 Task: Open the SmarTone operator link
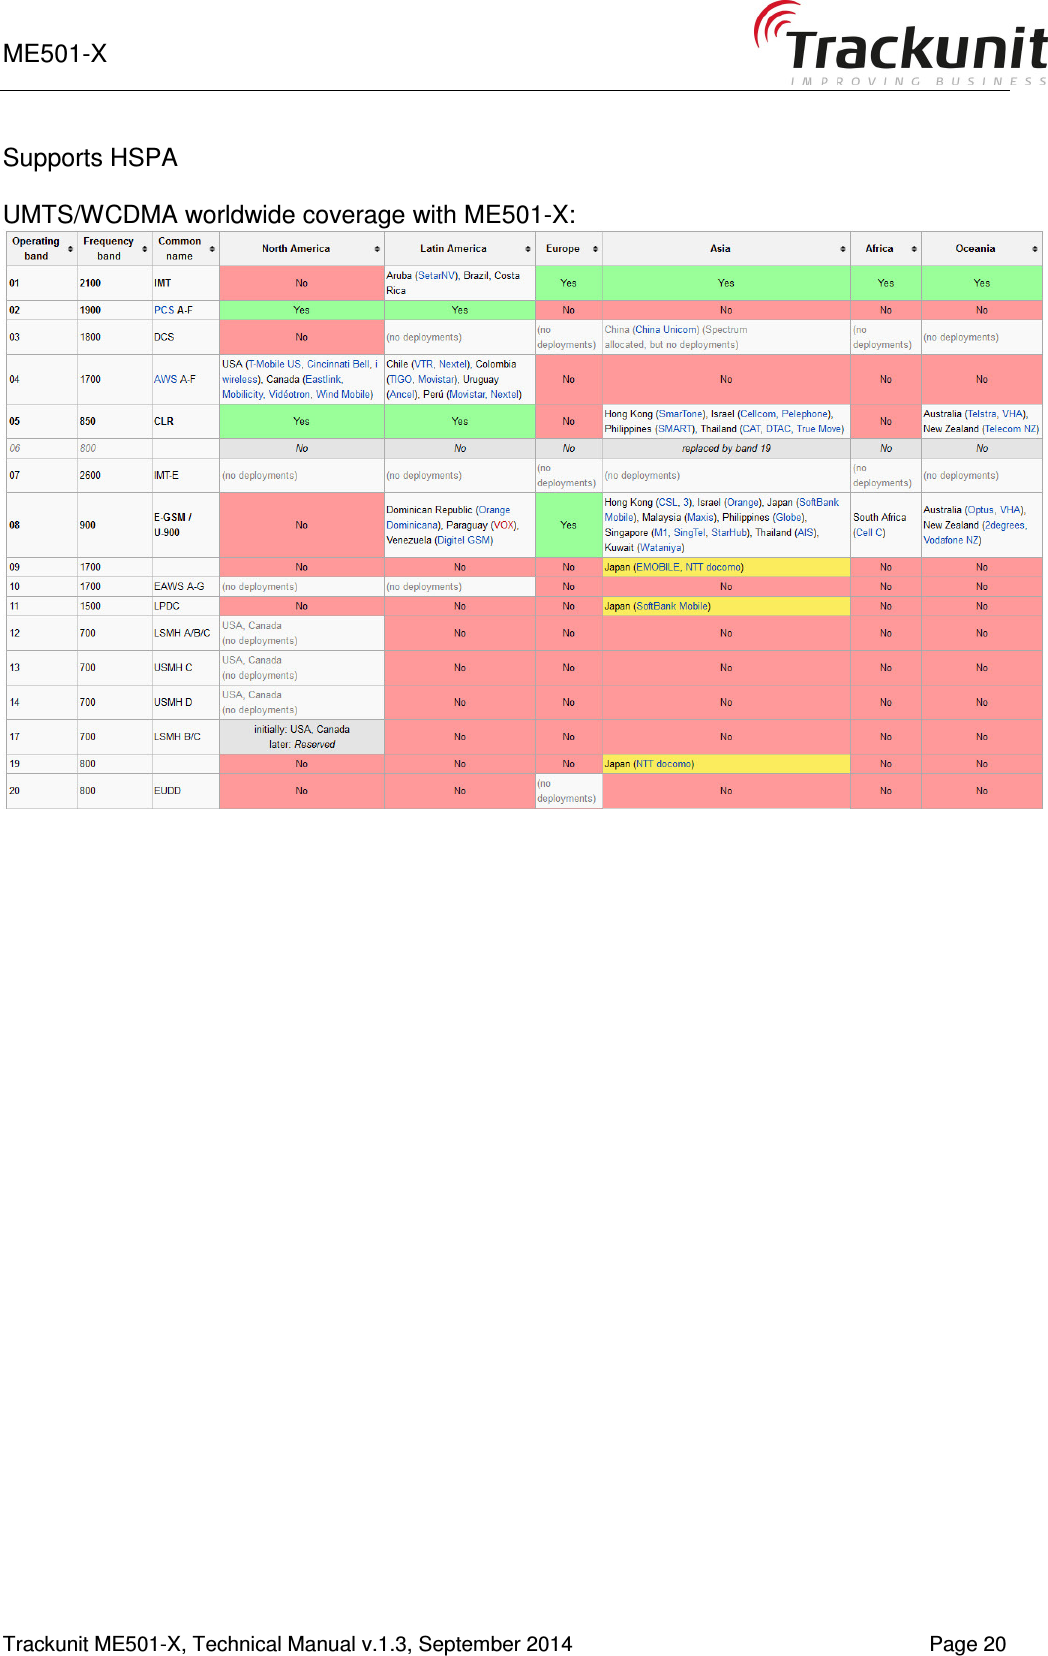pos(680,414)
